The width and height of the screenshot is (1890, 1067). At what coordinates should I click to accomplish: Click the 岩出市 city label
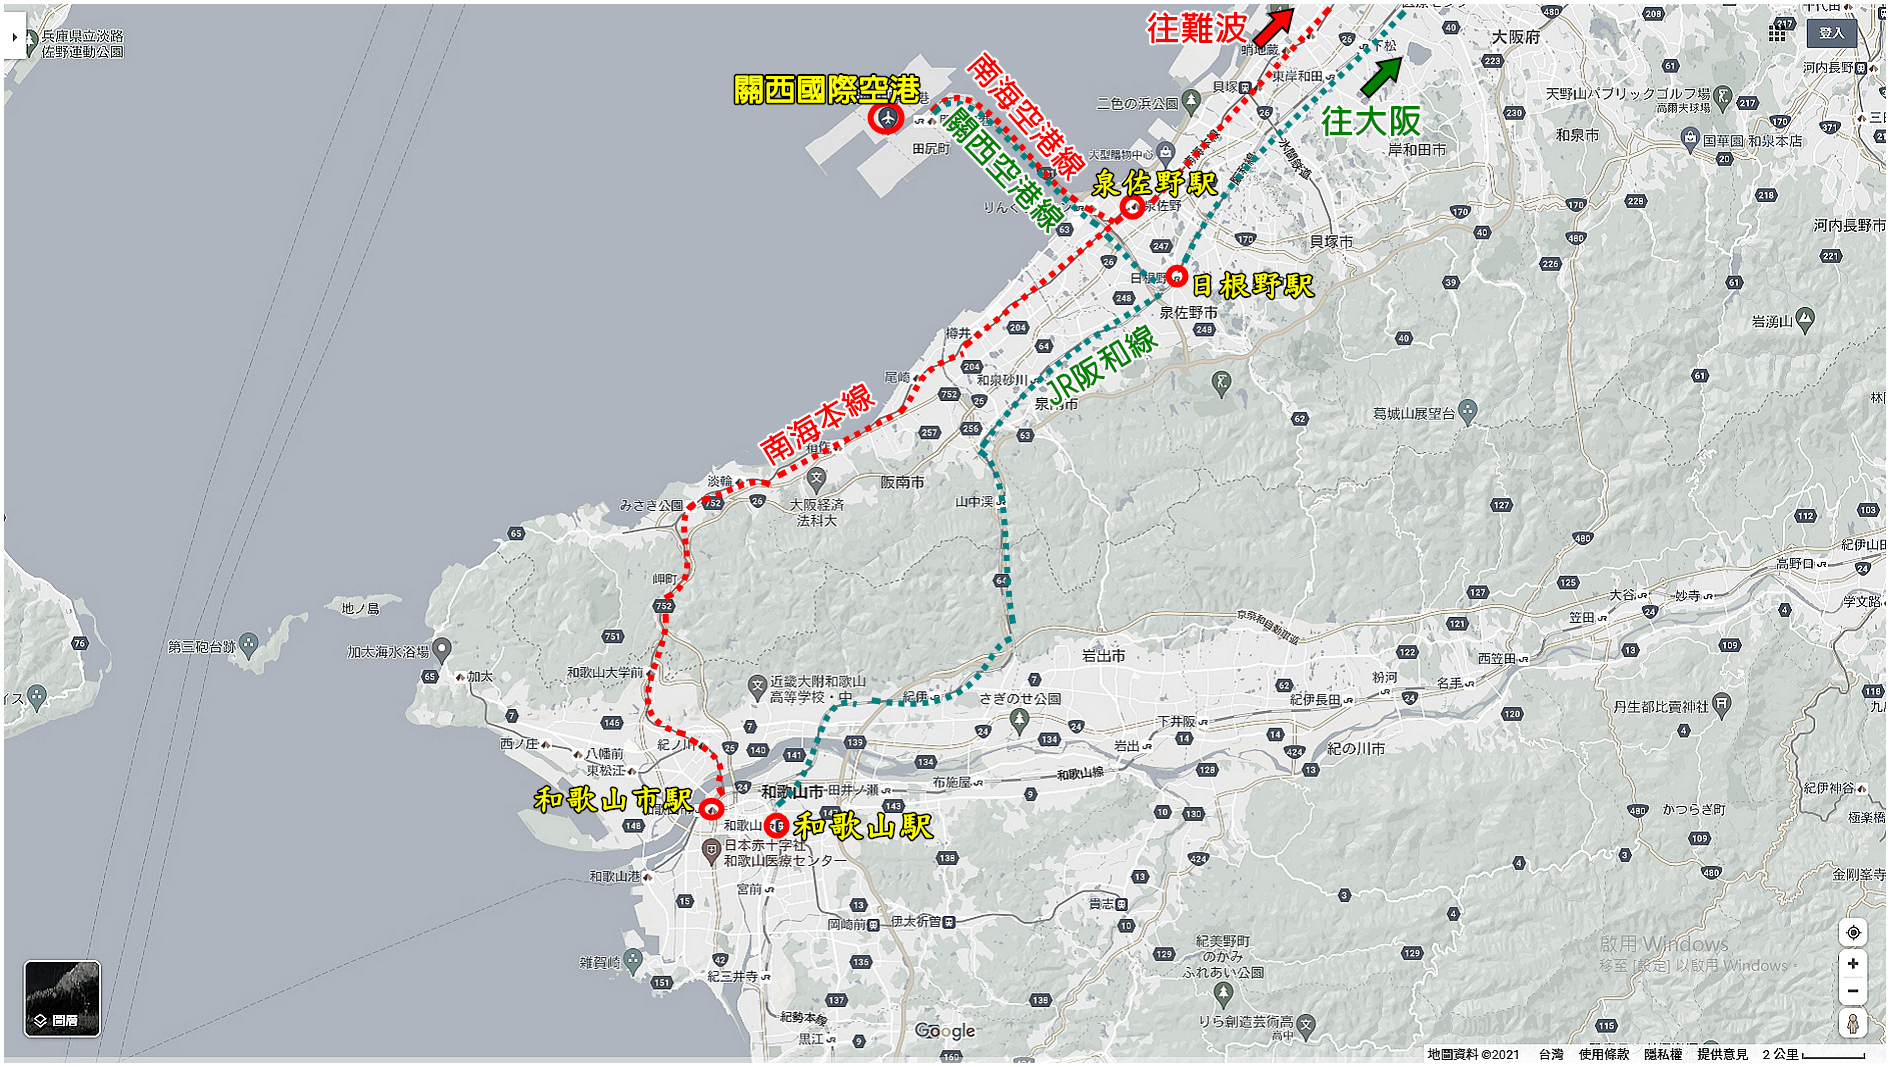1103,656
